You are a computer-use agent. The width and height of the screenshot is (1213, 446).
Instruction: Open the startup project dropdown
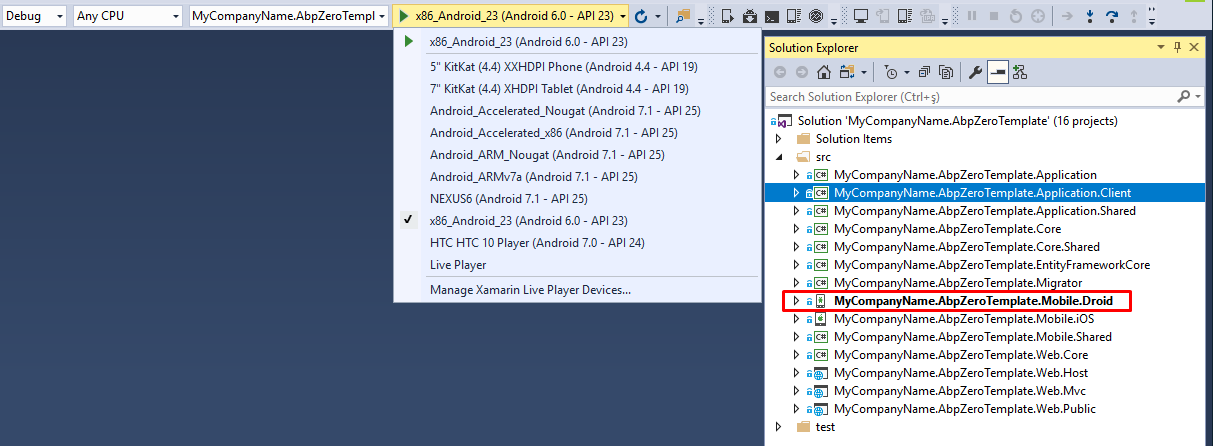point(289,17)
